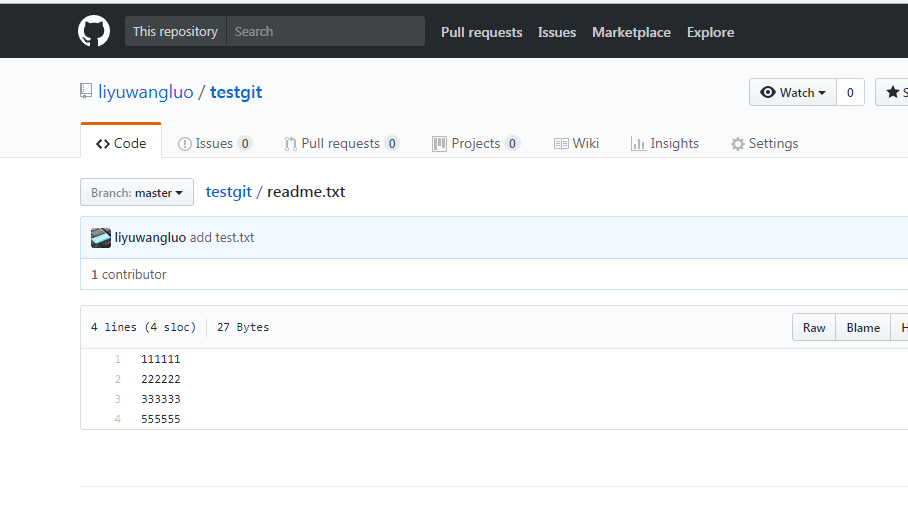Open Marketplace in top navigation

631,32
